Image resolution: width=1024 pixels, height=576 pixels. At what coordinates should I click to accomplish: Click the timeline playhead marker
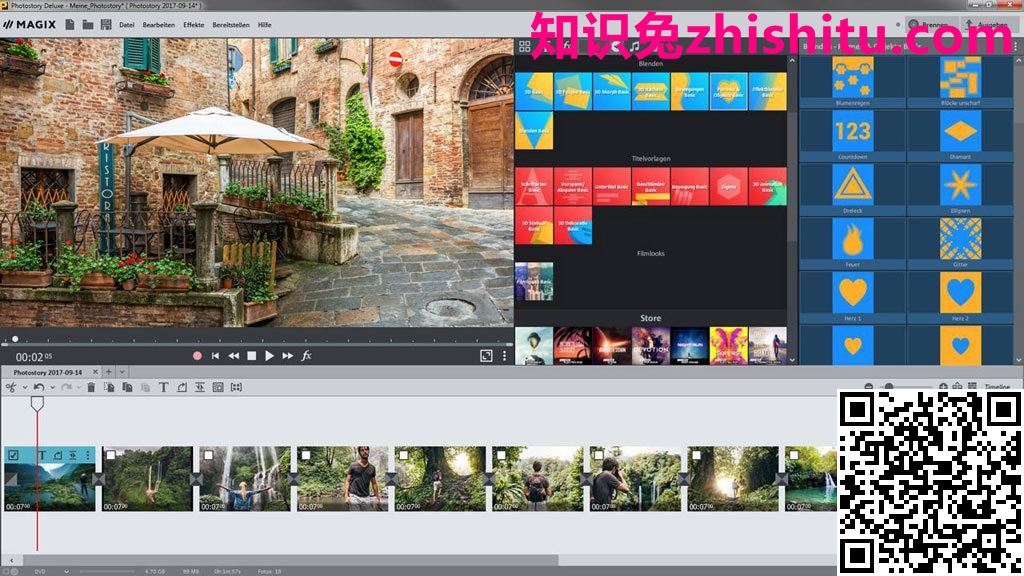pos(37,404)
